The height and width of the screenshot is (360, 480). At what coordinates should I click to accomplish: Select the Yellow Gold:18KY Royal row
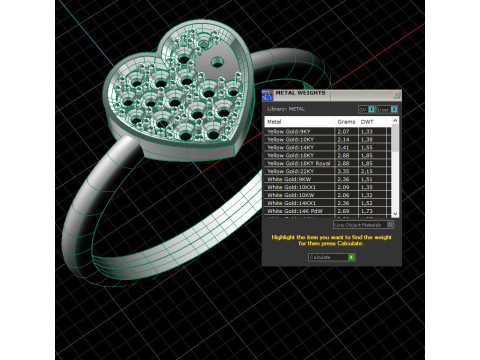coord(328,163)
